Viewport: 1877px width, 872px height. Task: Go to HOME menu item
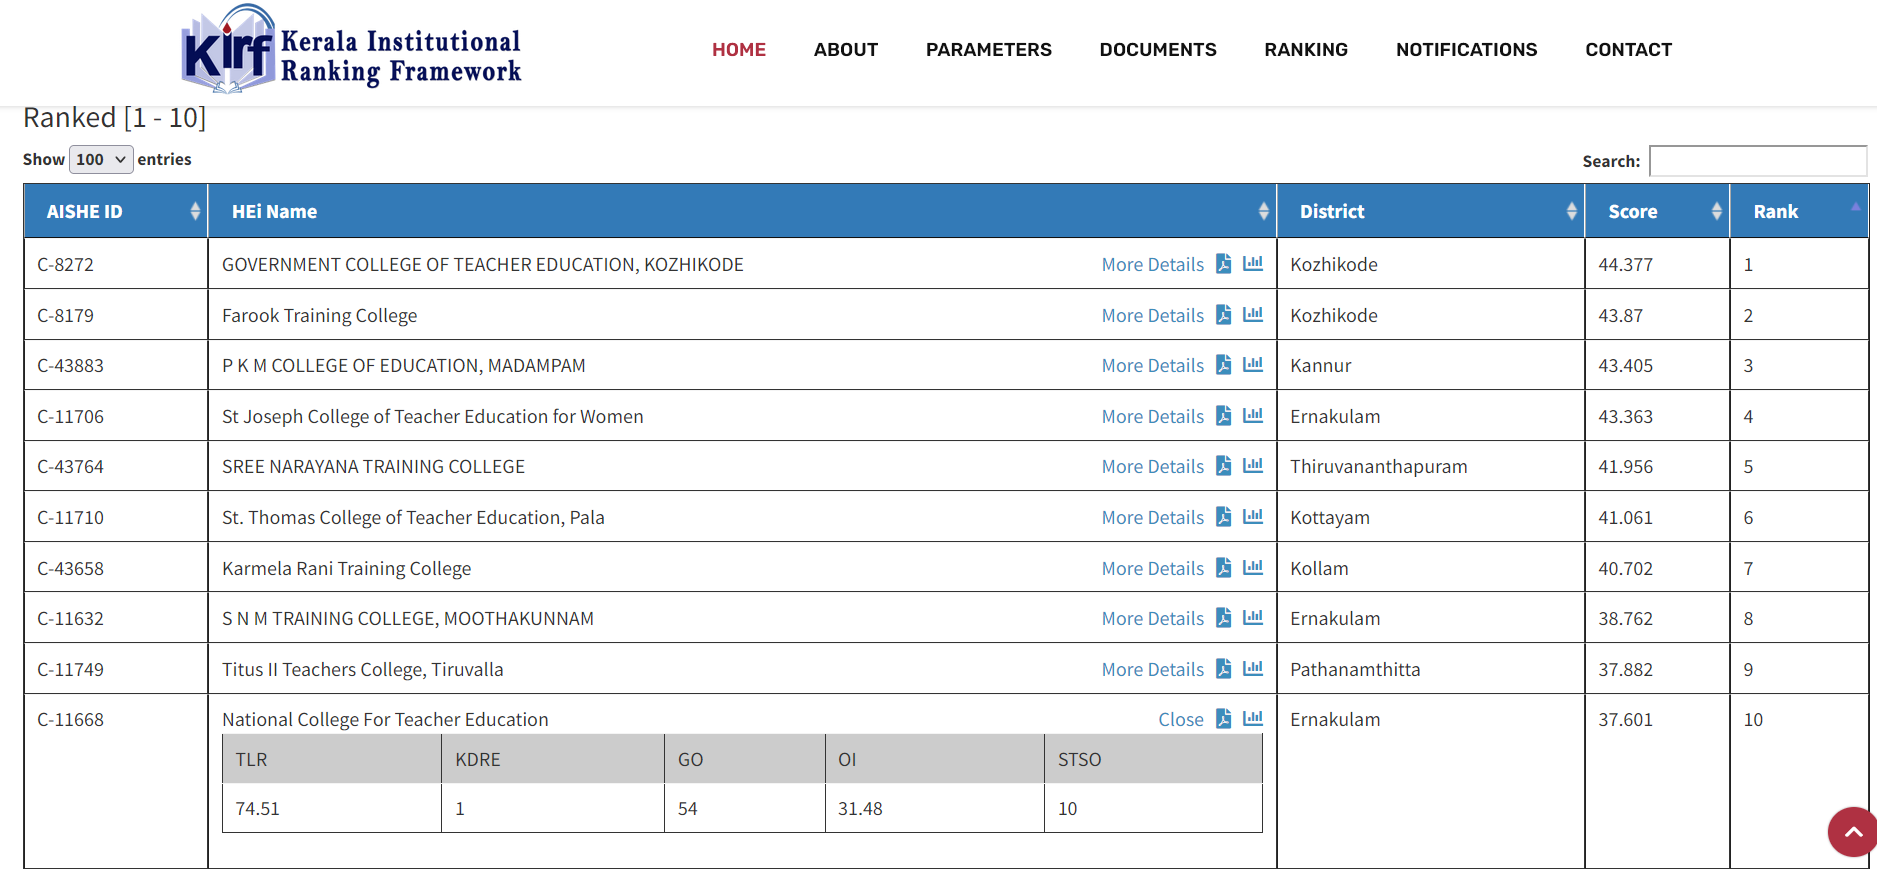coord(739,49)
